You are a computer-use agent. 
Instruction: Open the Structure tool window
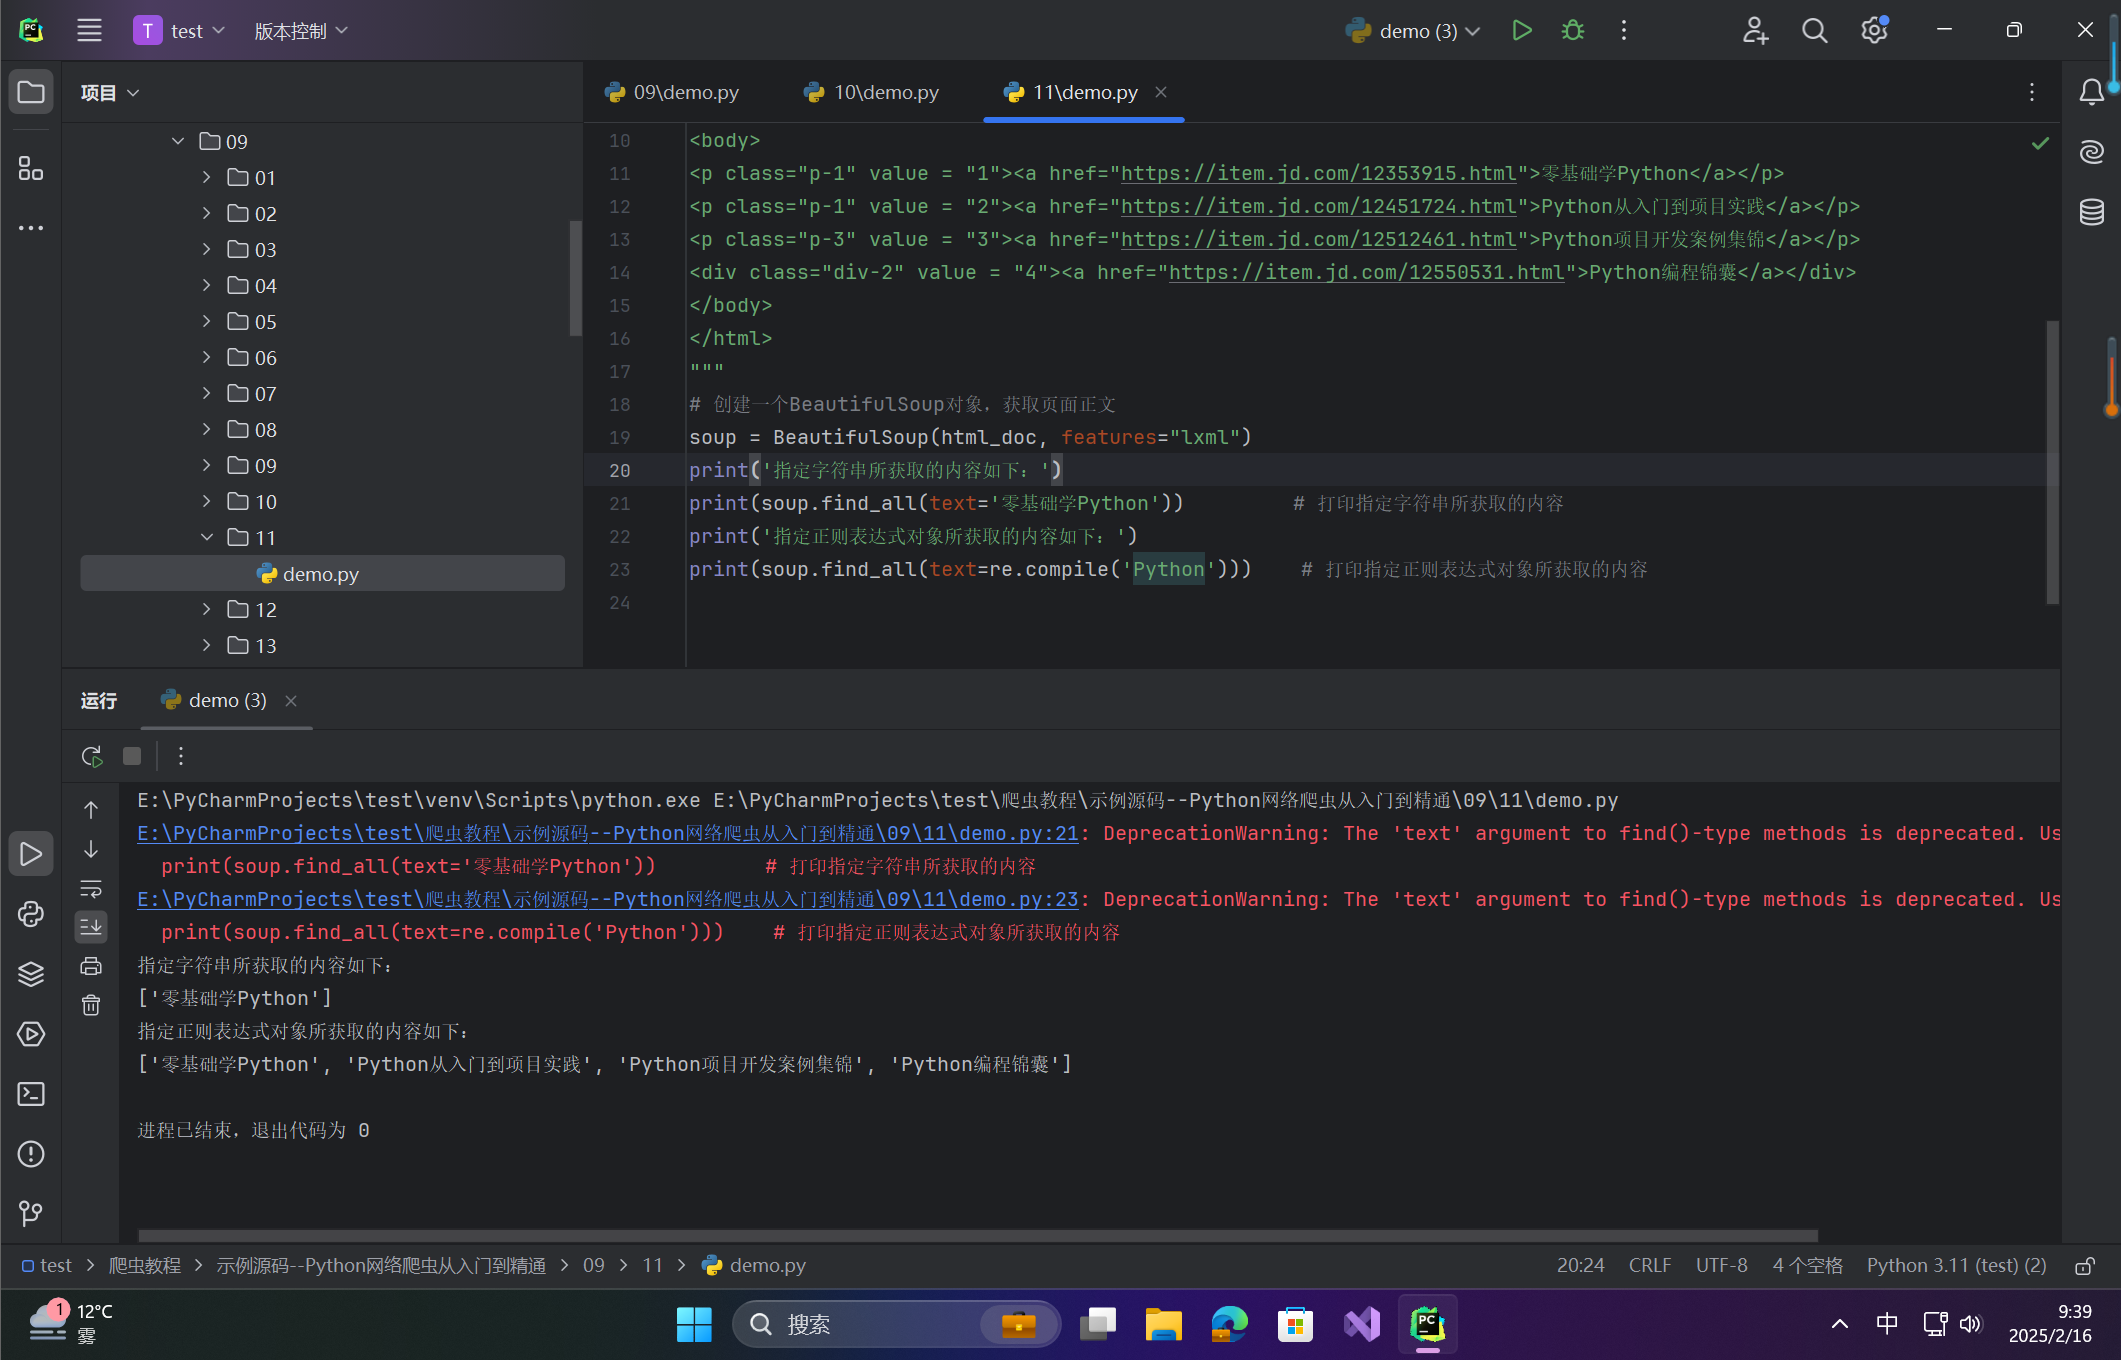click(31, 168)
